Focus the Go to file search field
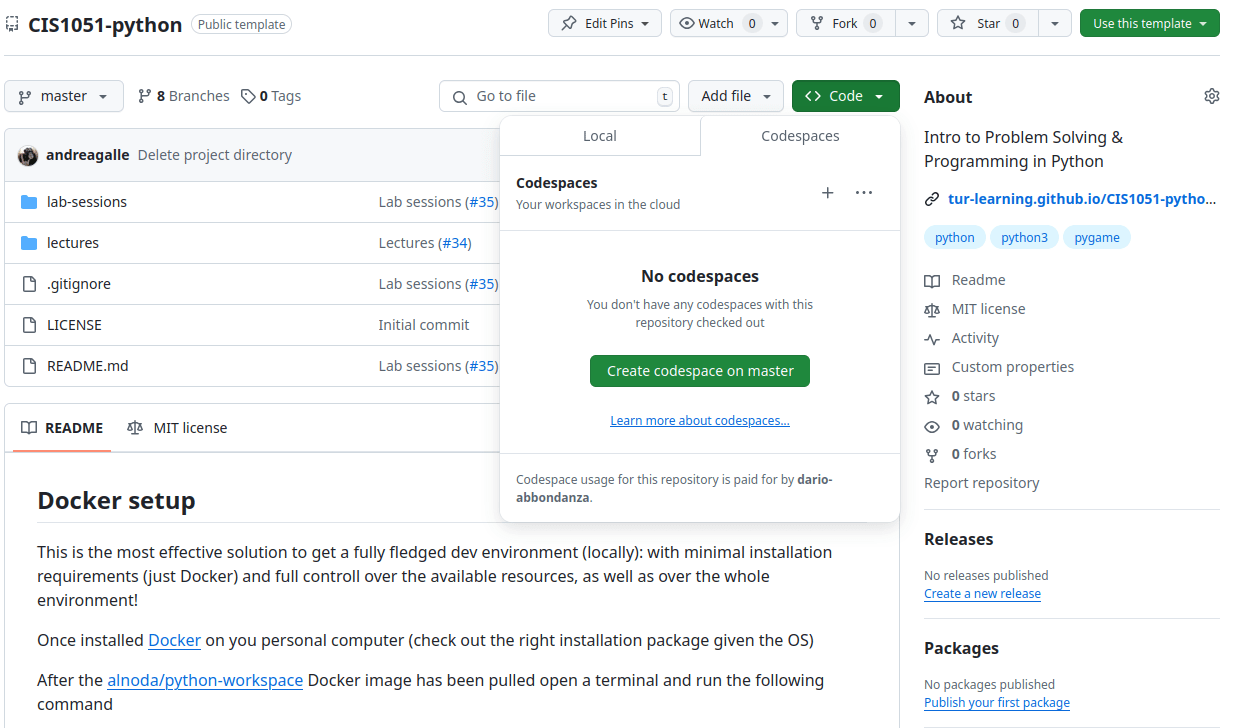Image resolution: width=1253 pixels, height=728 pixels. point(559,96)
